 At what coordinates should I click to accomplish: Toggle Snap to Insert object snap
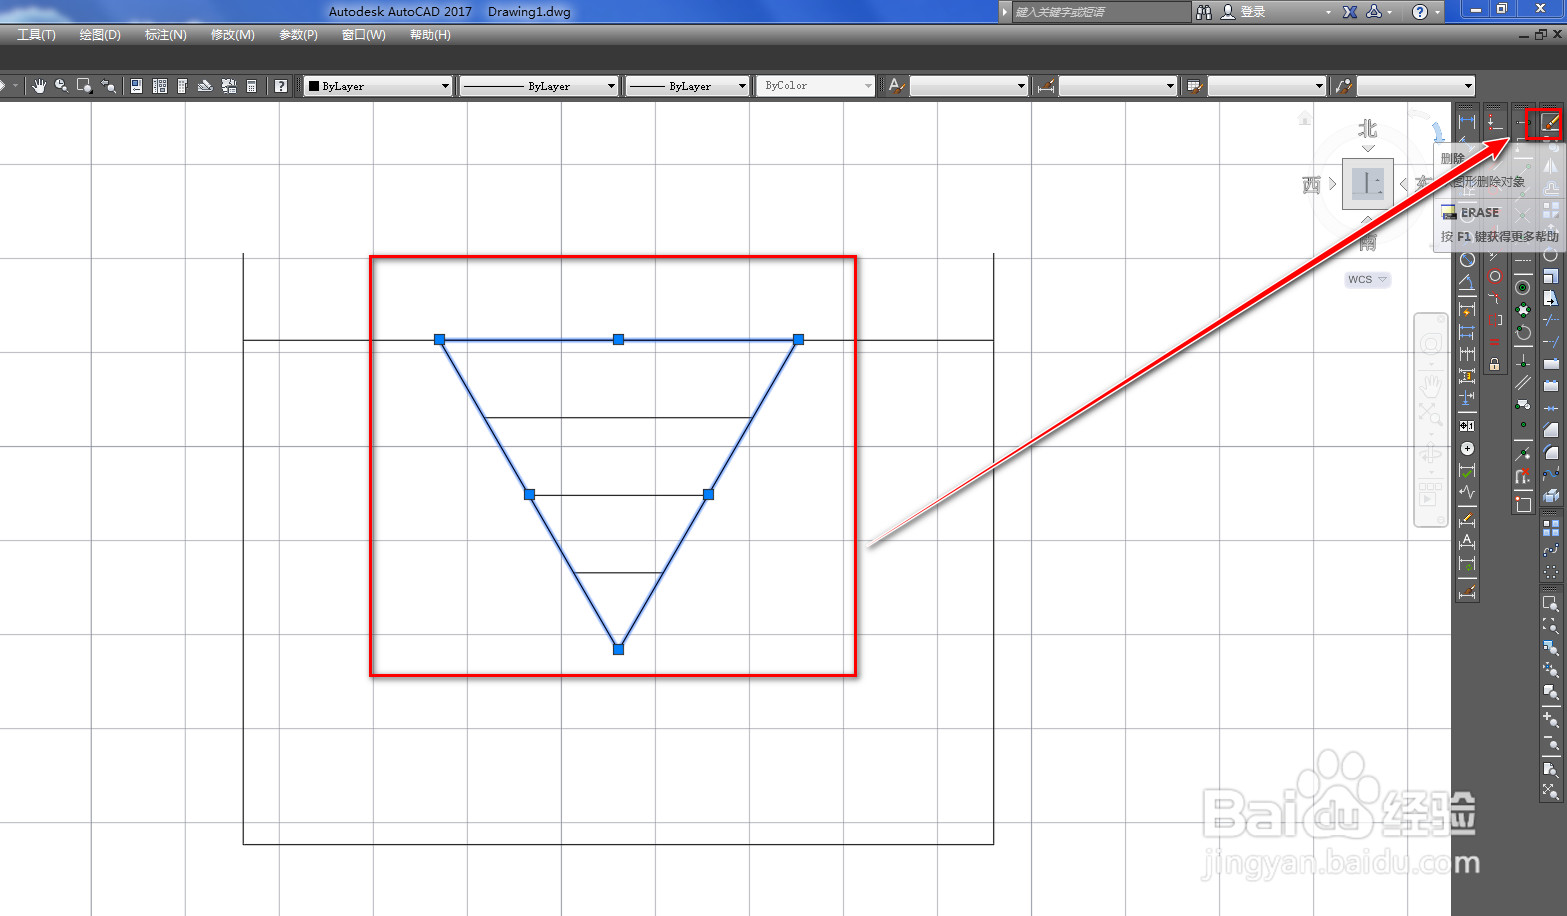pos(1523,404)
